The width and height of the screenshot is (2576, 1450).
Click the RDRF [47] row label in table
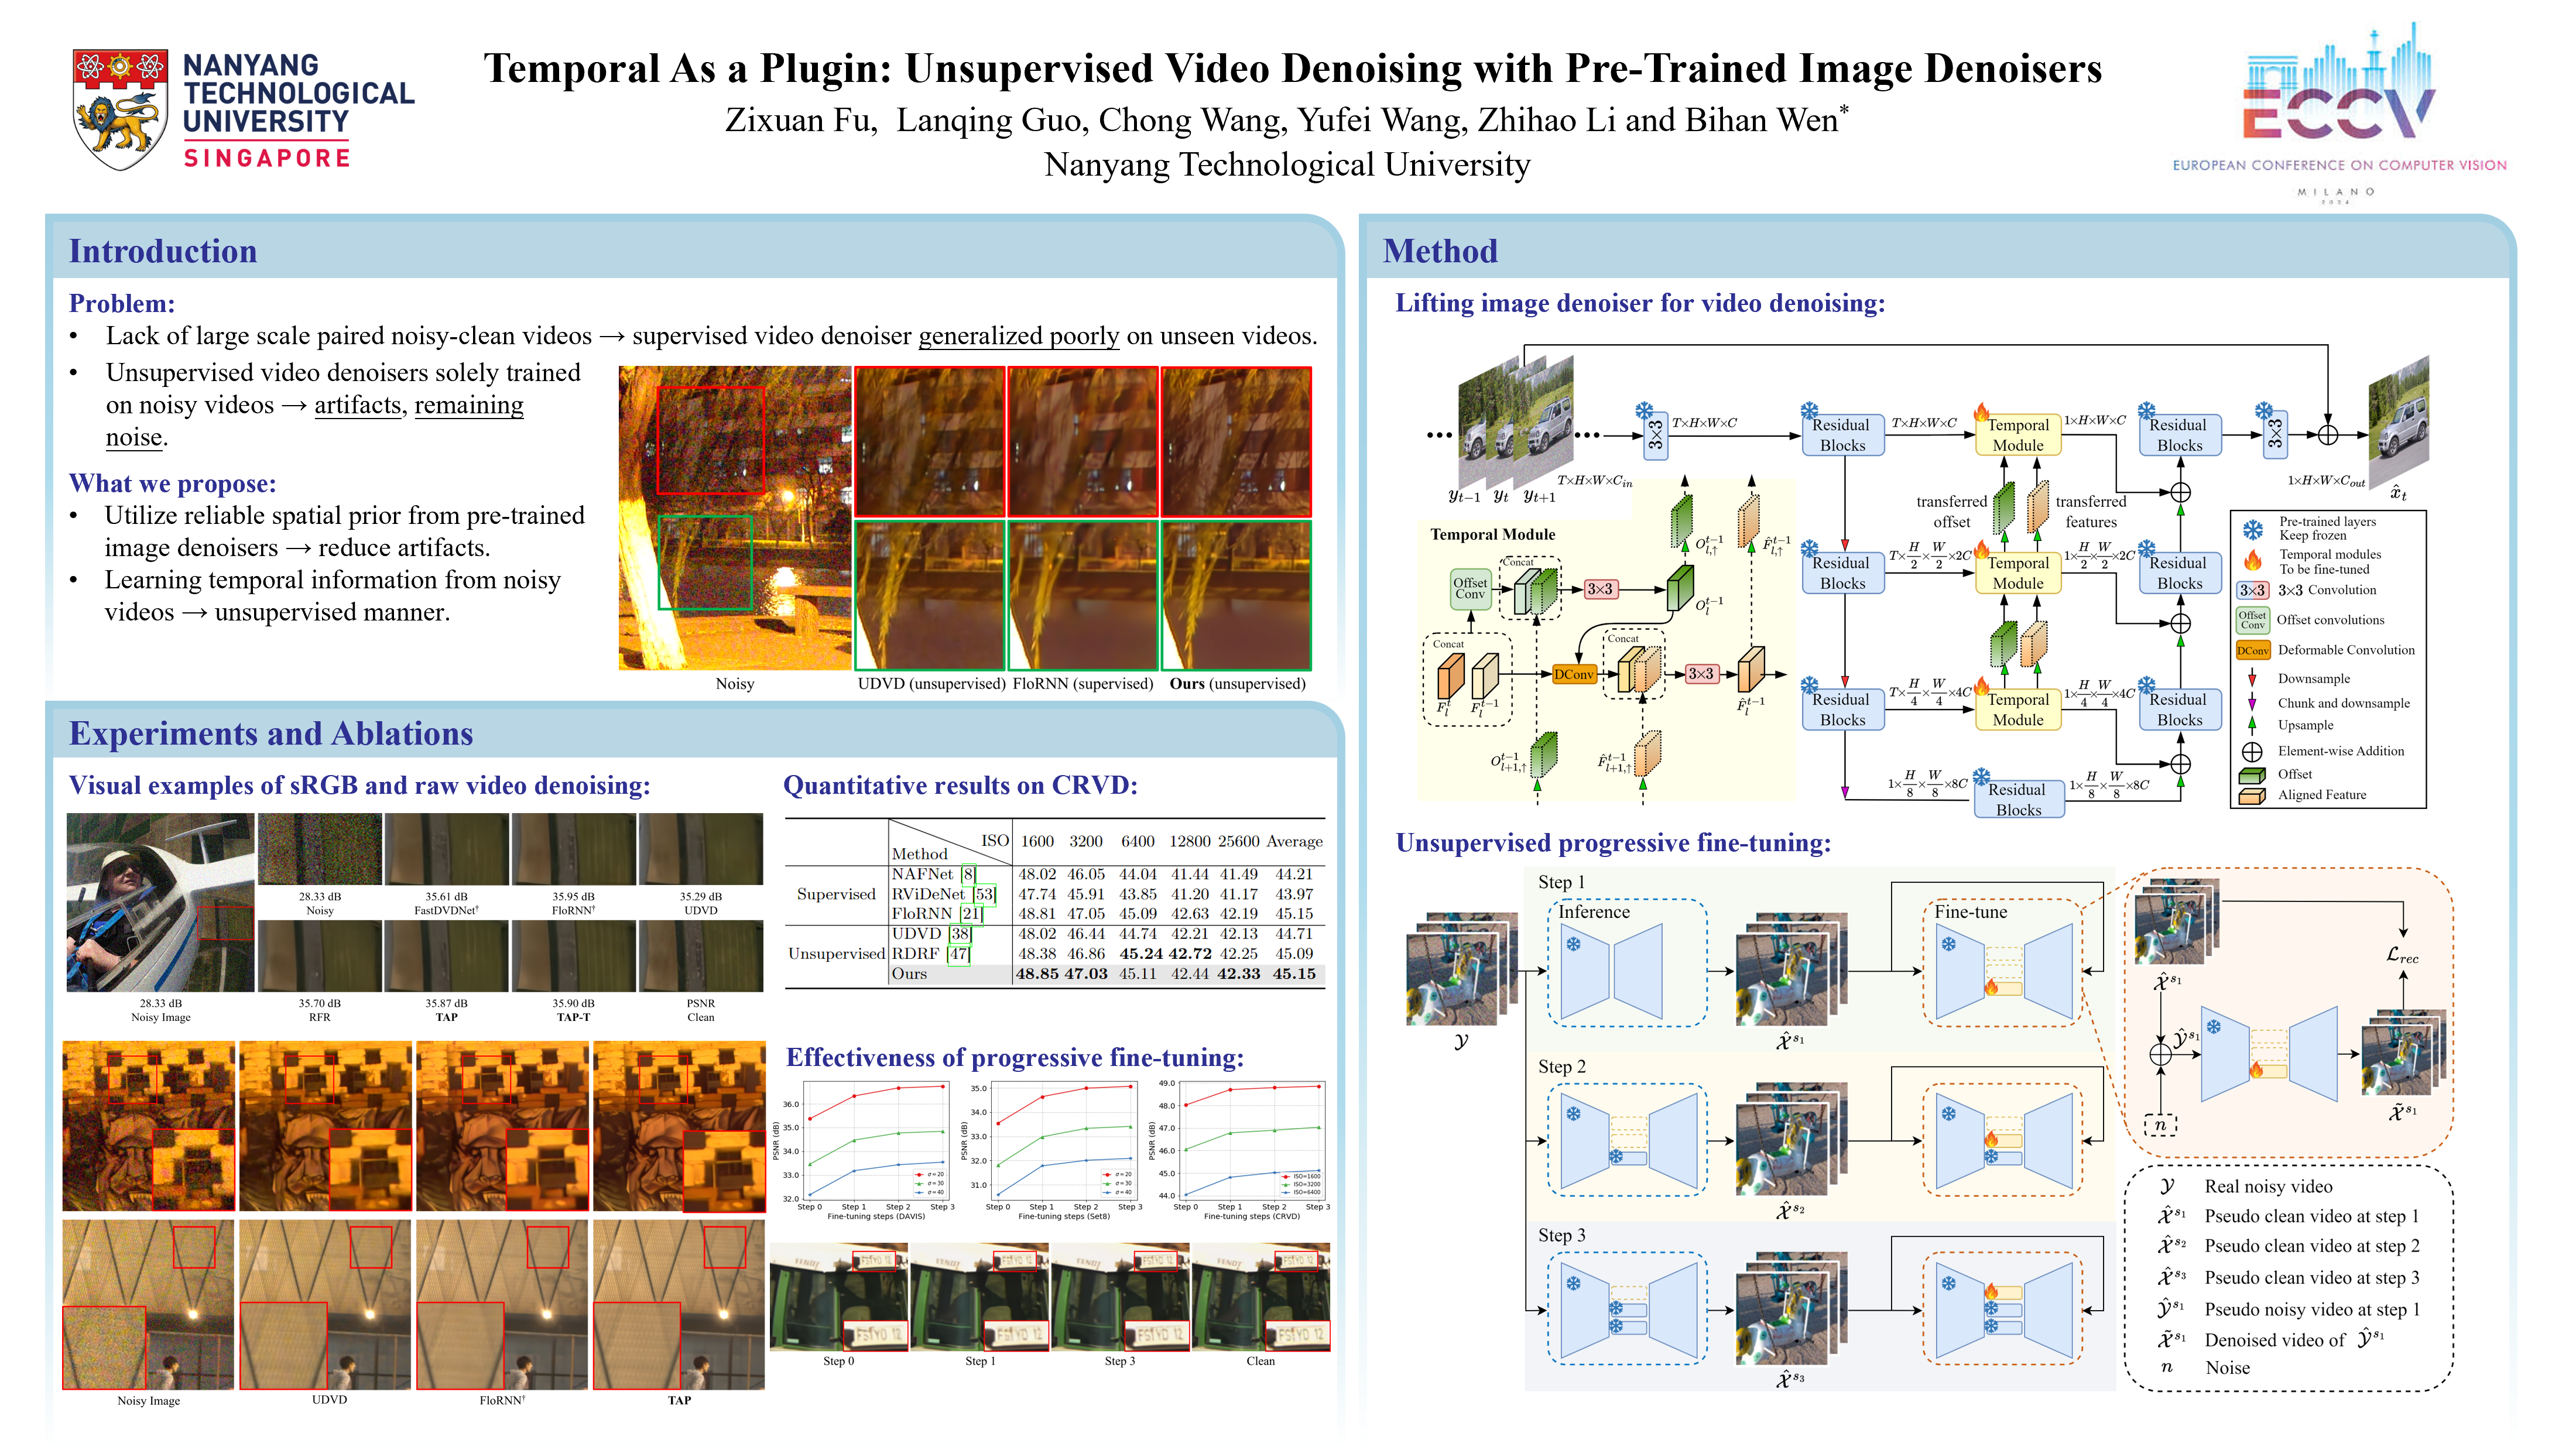[x=930, y=954]
